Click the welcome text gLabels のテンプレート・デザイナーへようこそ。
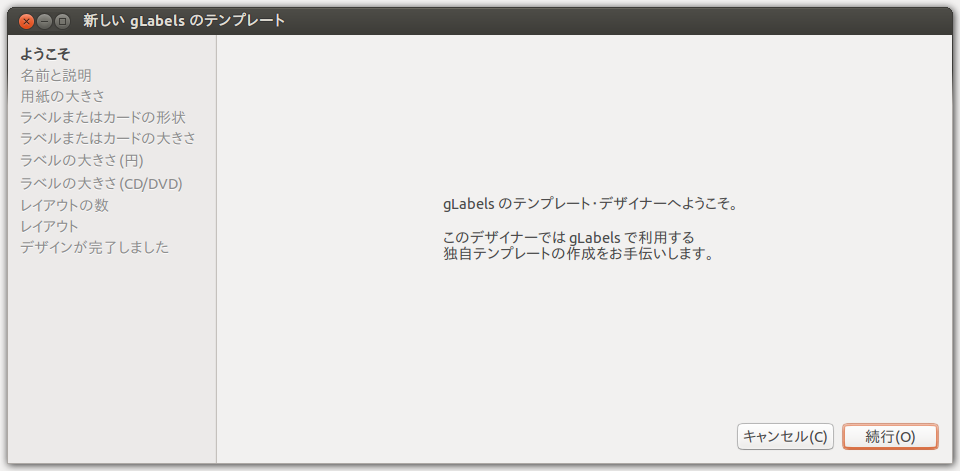The width and height of the screenshot is (960, 471). click(x=590, y=204)
